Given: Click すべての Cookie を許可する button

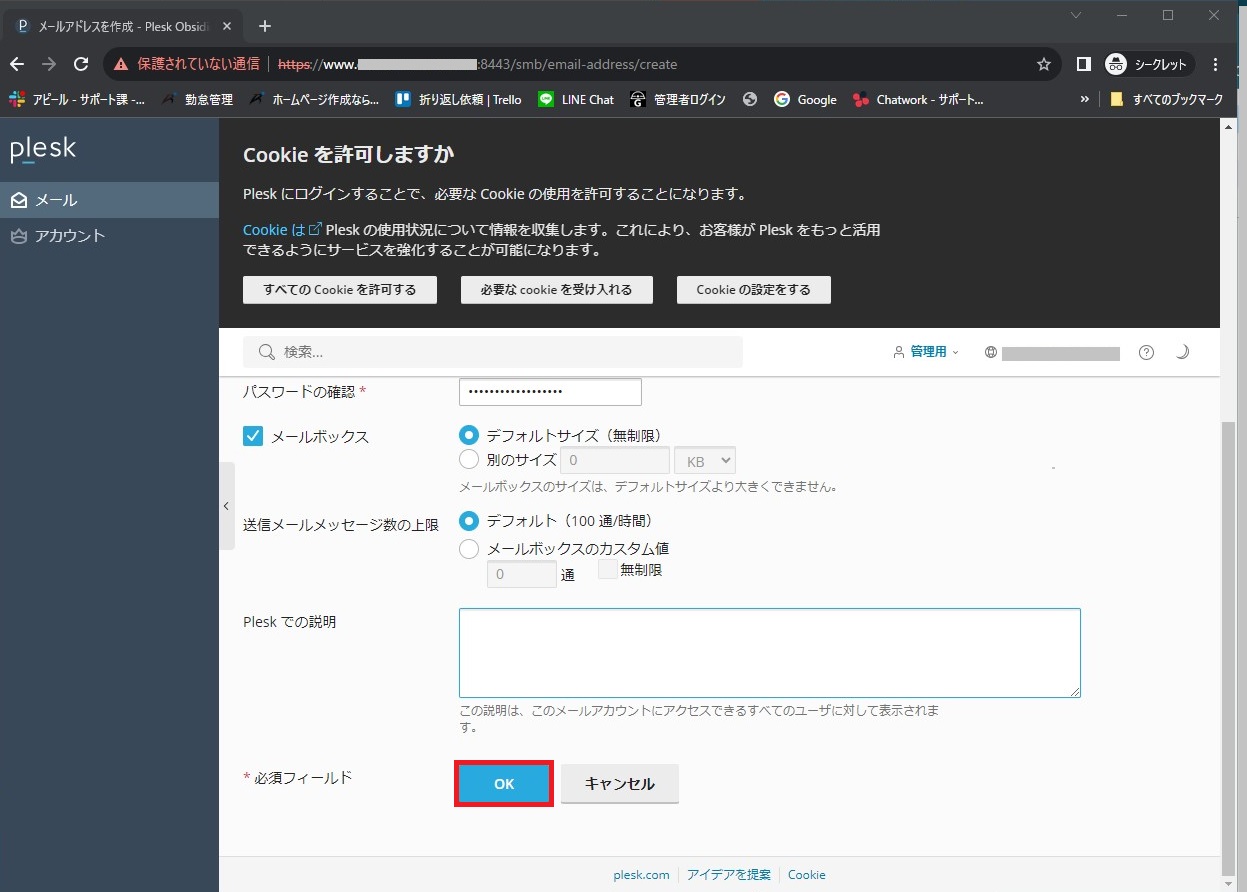Looking at the screenshot, I should pyautogui.click(x=340, y=290).
